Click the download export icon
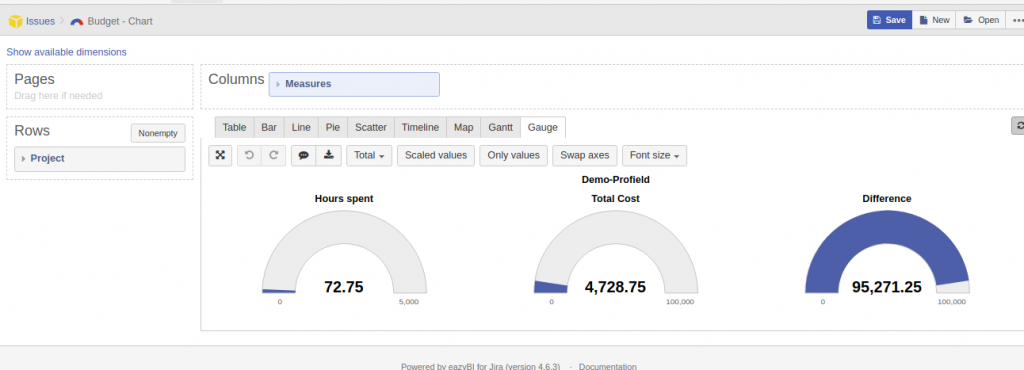Viewport: 1024px width, 370px height. coord(328,155)
